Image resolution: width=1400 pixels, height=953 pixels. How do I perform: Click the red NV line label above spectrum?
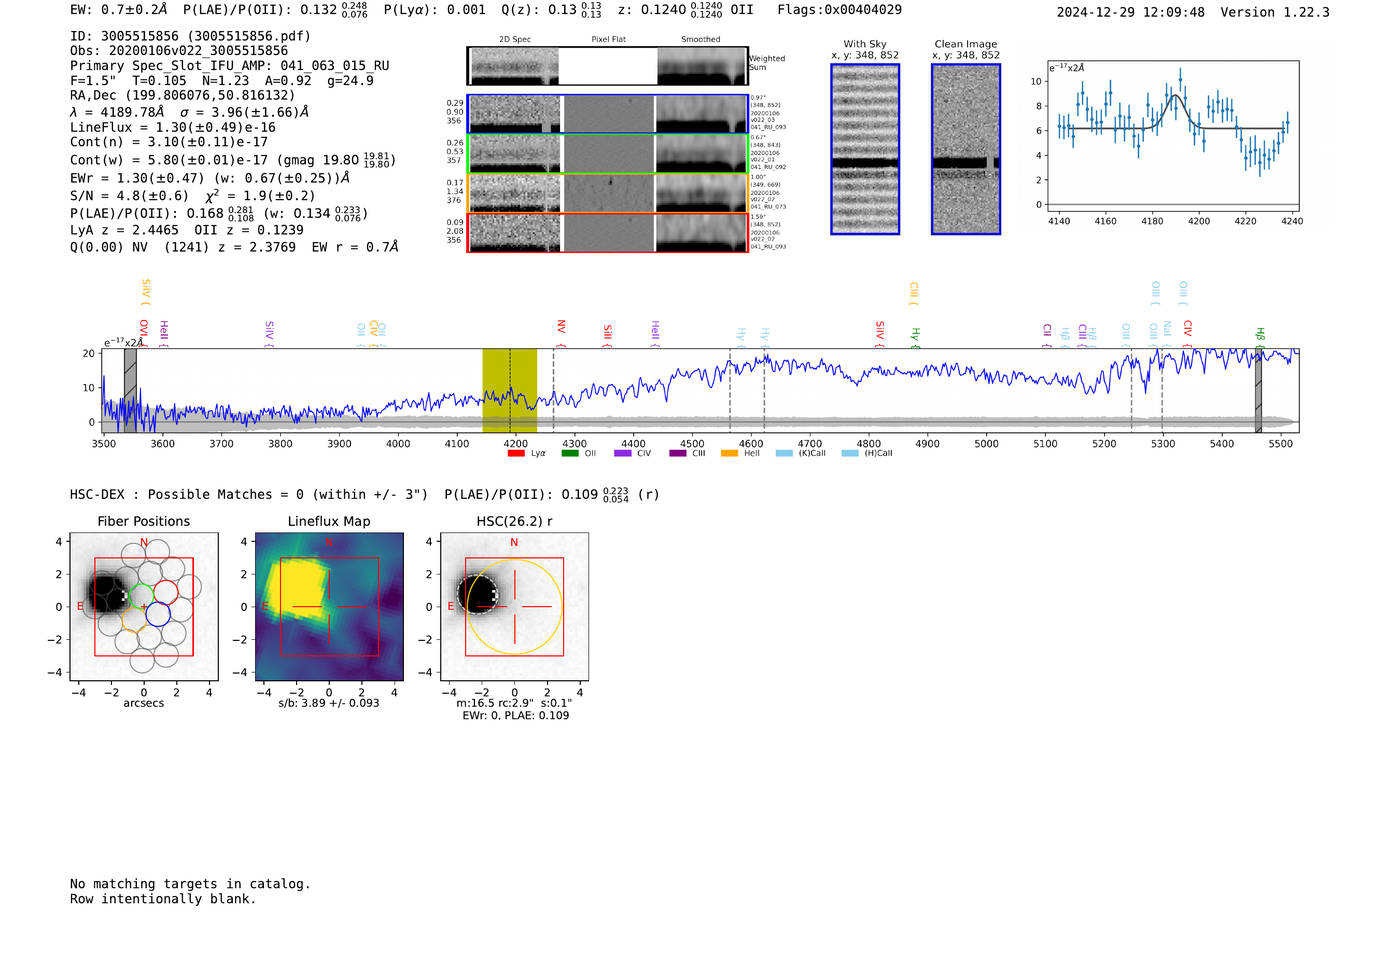click(561, 329)
